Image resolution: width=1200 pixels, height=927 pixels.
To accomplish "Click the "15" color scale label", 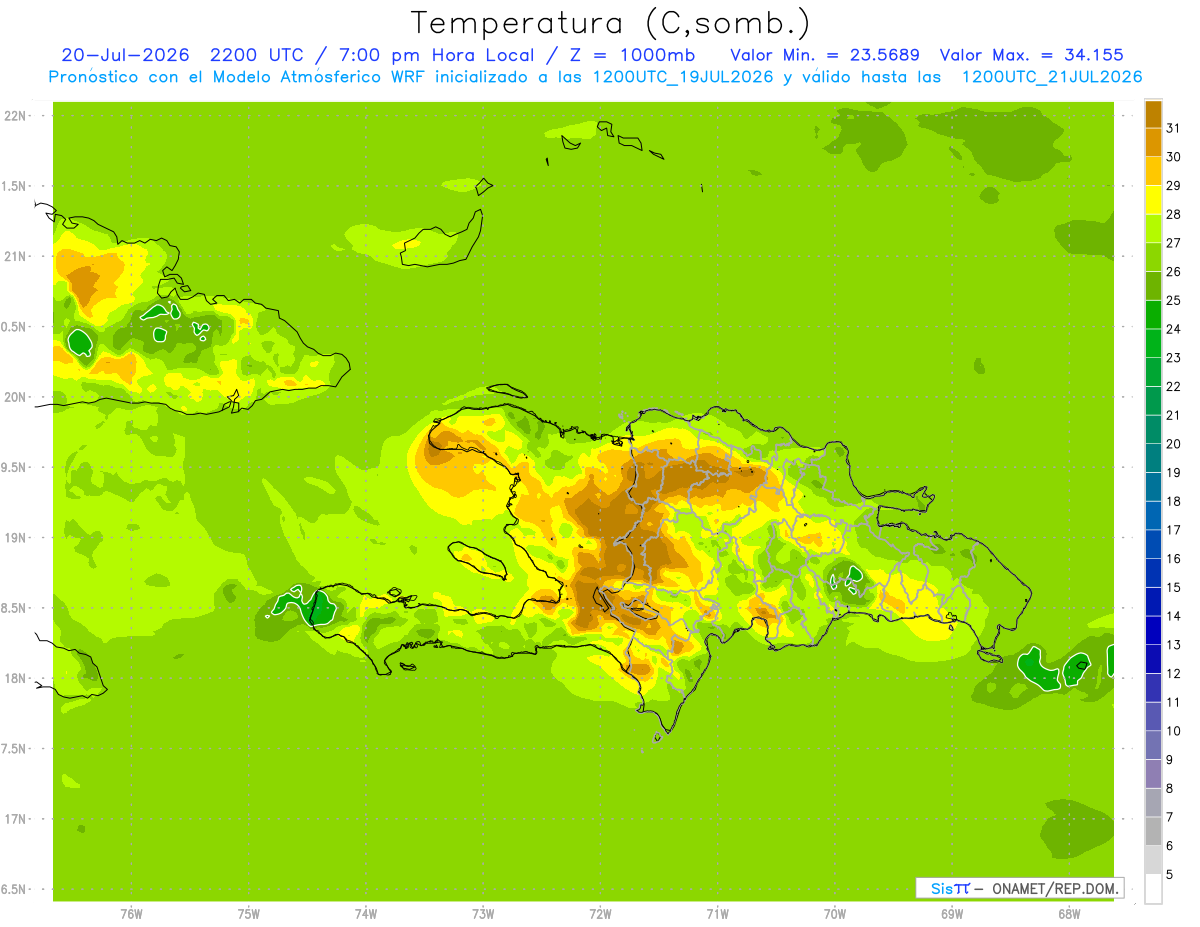I will (1174, 588).
